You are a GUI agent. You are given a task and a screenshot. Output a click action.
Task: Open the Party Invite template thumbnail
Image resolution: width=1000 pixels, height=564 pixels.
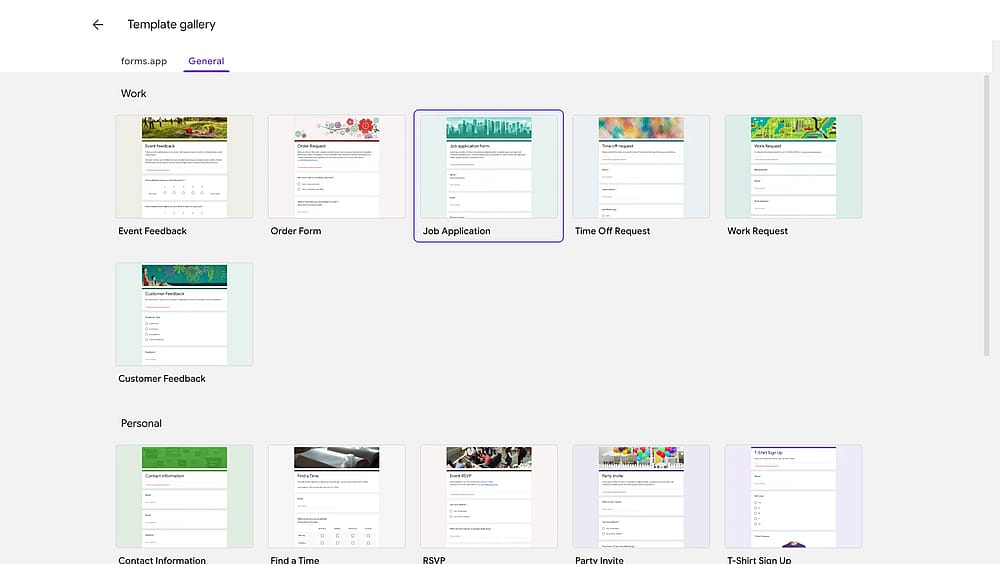click(641, 496)
